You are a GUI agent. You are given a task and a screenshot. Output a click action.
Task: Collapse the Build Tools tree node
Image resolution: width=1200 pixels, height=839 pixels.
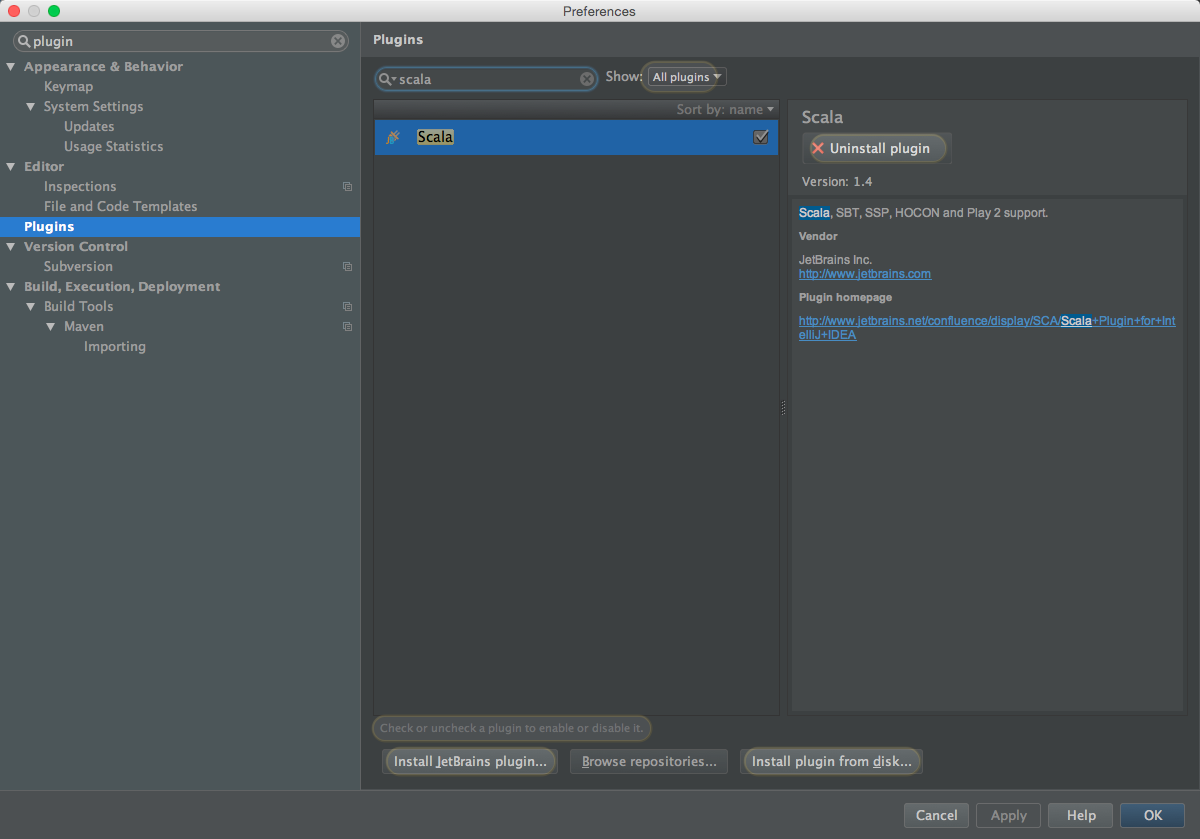31,307
